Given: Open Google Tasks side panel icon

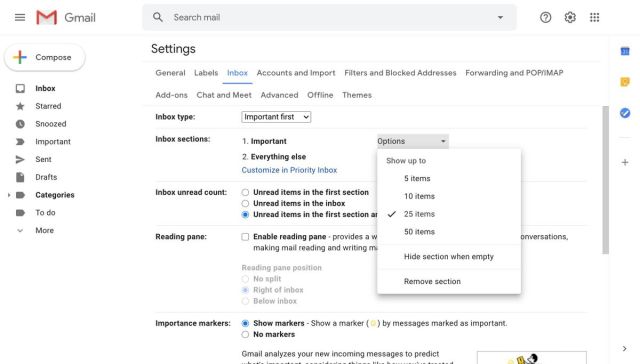Looking at the screenshot, I should [x=625, y=113].
